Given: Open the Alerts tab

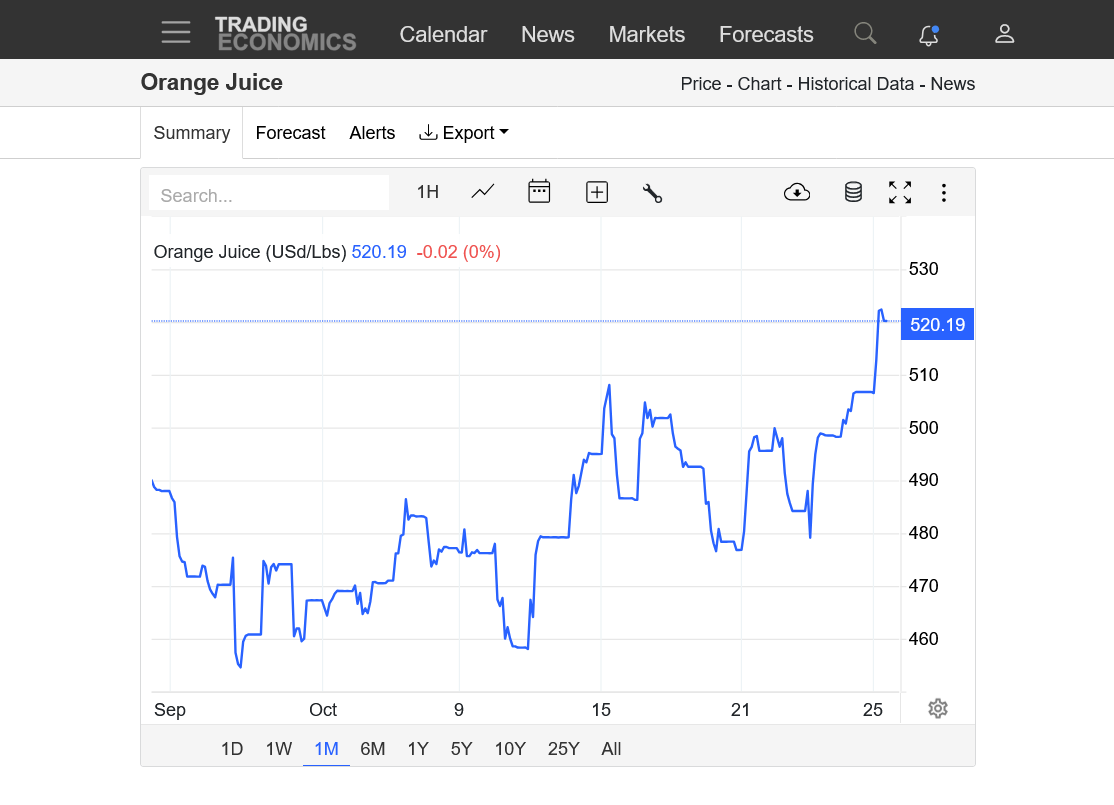Looking at the screenshot, I should 372,133.
